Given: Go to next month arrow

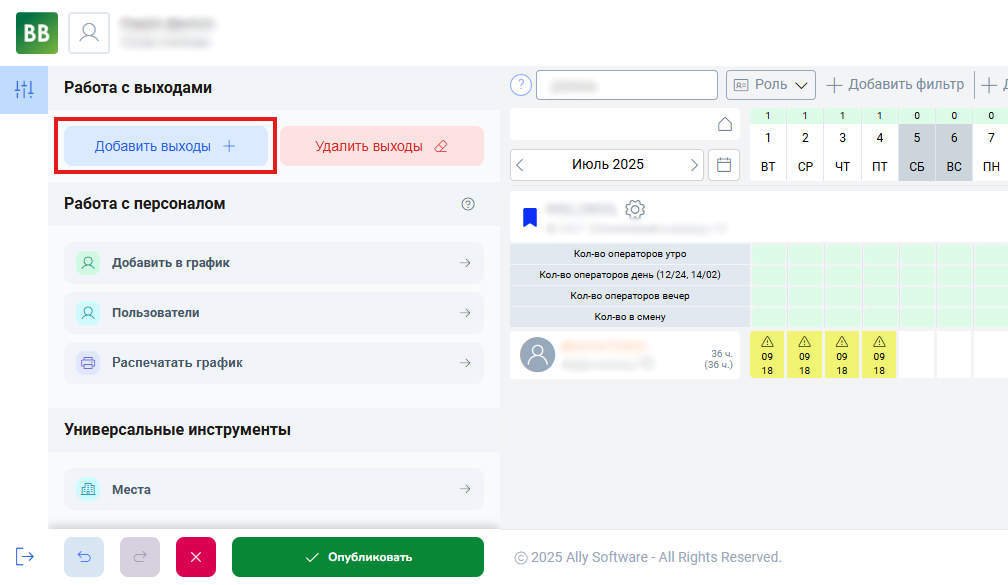Looking at the screenshot, I should [694, 164].
